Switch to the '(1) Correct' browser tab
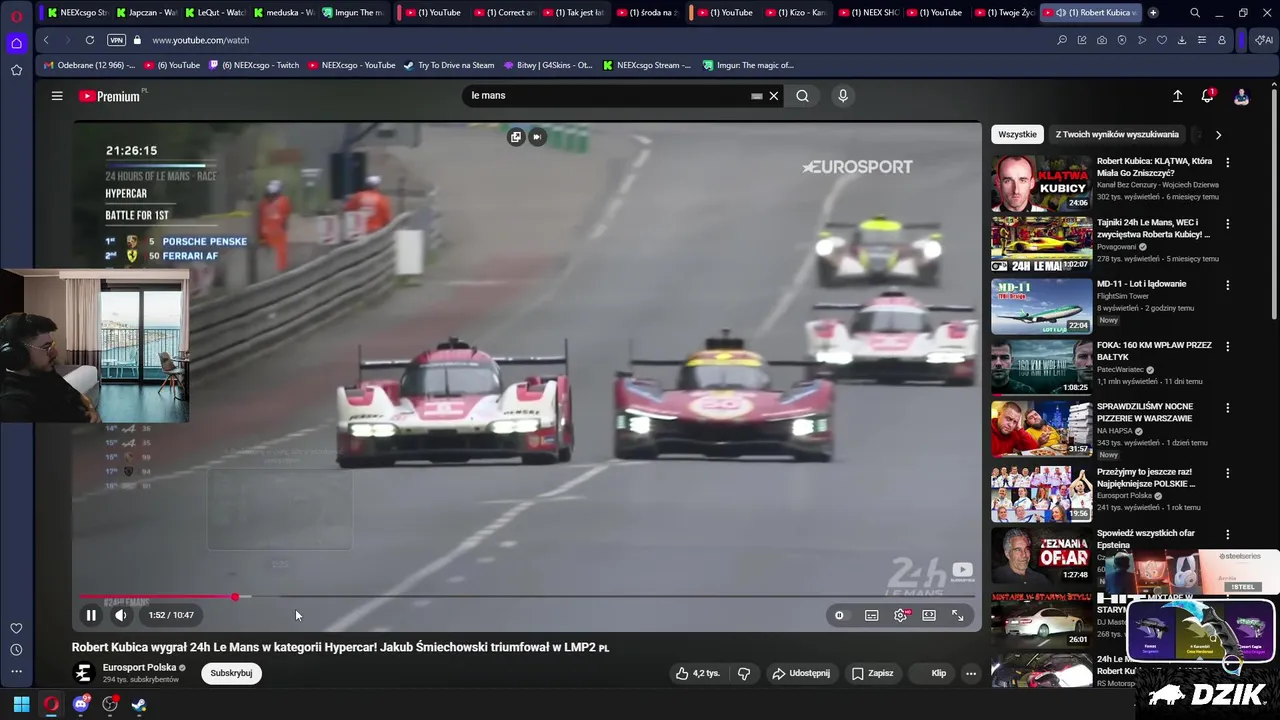The image size is (1280, 720). (505, 12)
